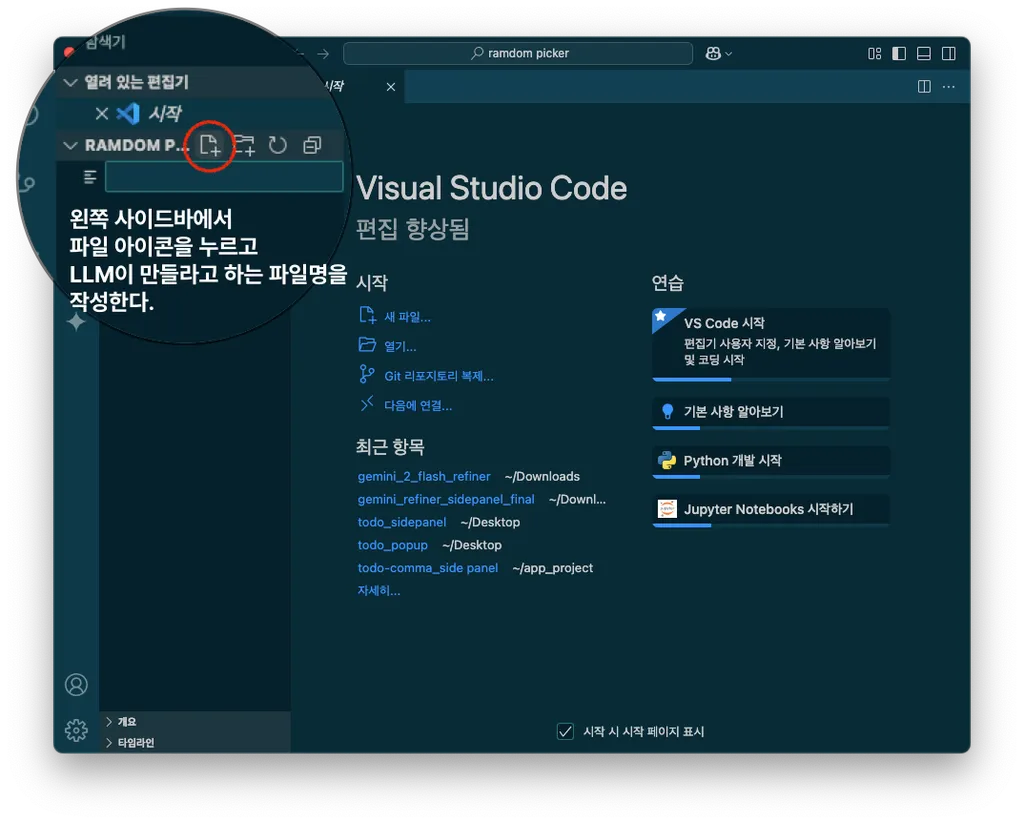Click the 최근 항목 heading

(390, 447)
